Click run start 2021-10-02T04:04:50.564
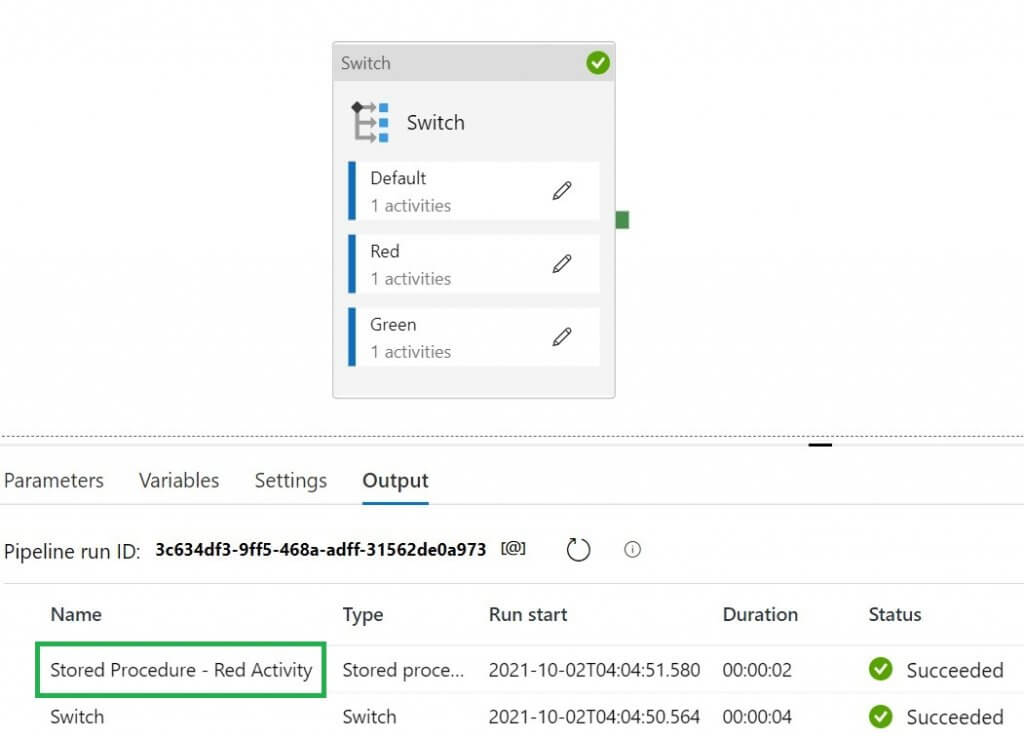The image size is (1024, 738). [594, 717]
